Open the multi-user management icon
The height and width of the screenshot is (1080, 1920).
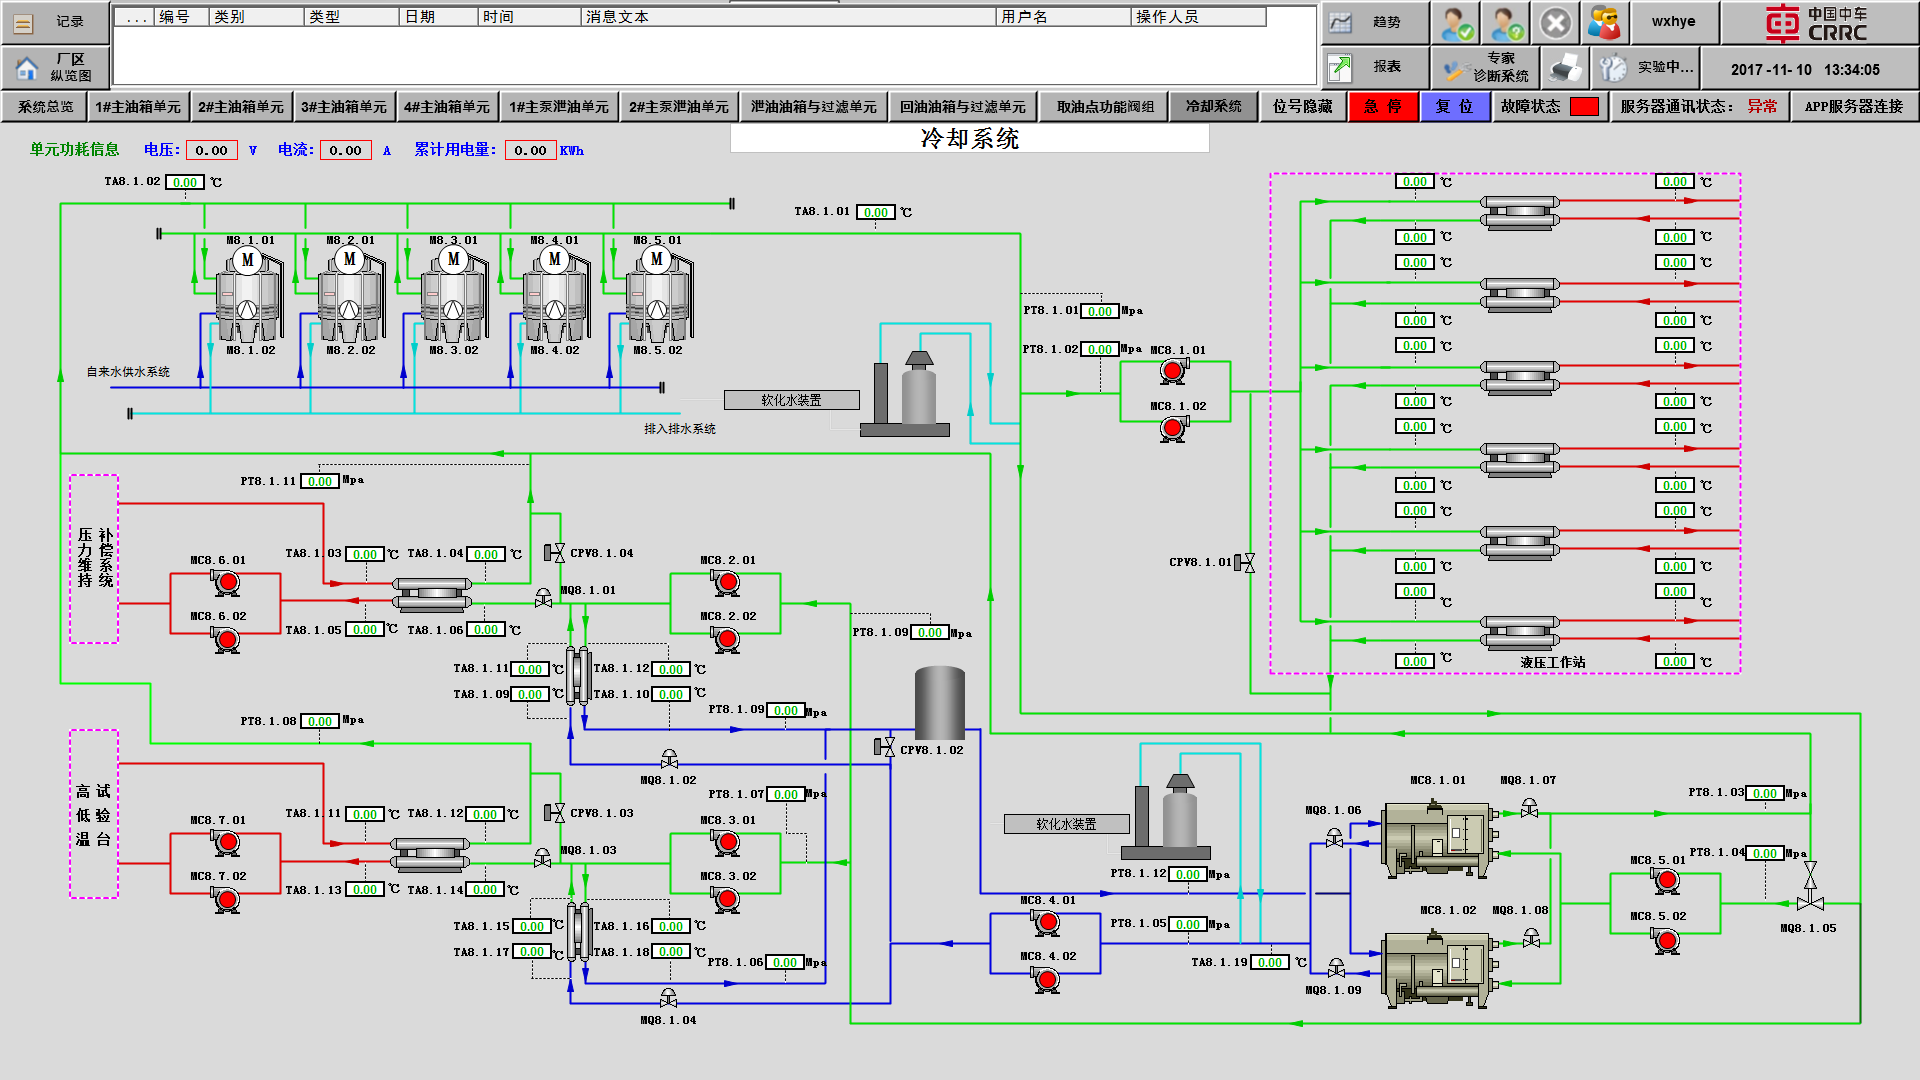[1604, 22]
